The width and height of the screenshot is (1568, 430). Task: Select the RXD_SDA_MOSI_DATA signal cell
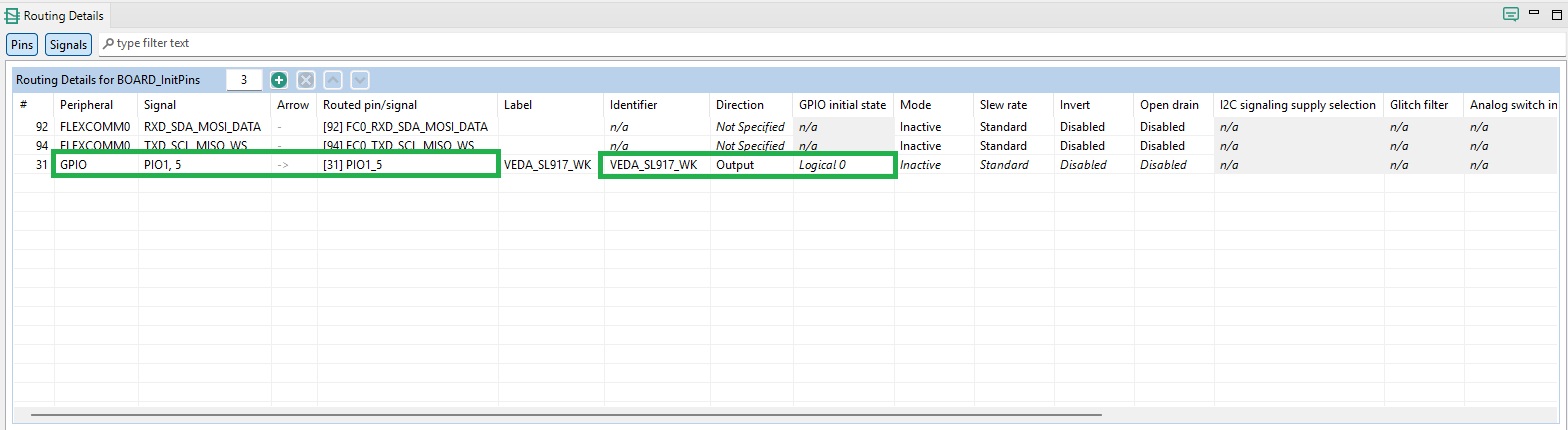205,127
